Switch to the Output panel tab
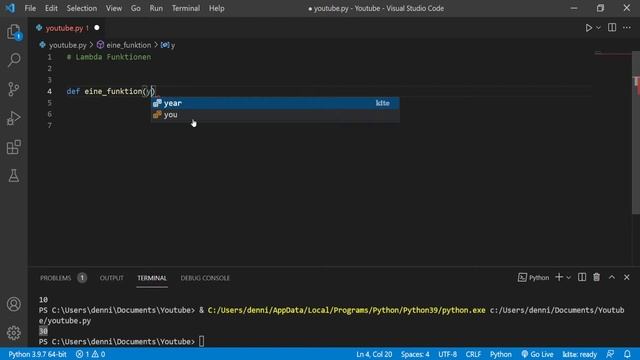 point(111,278)
